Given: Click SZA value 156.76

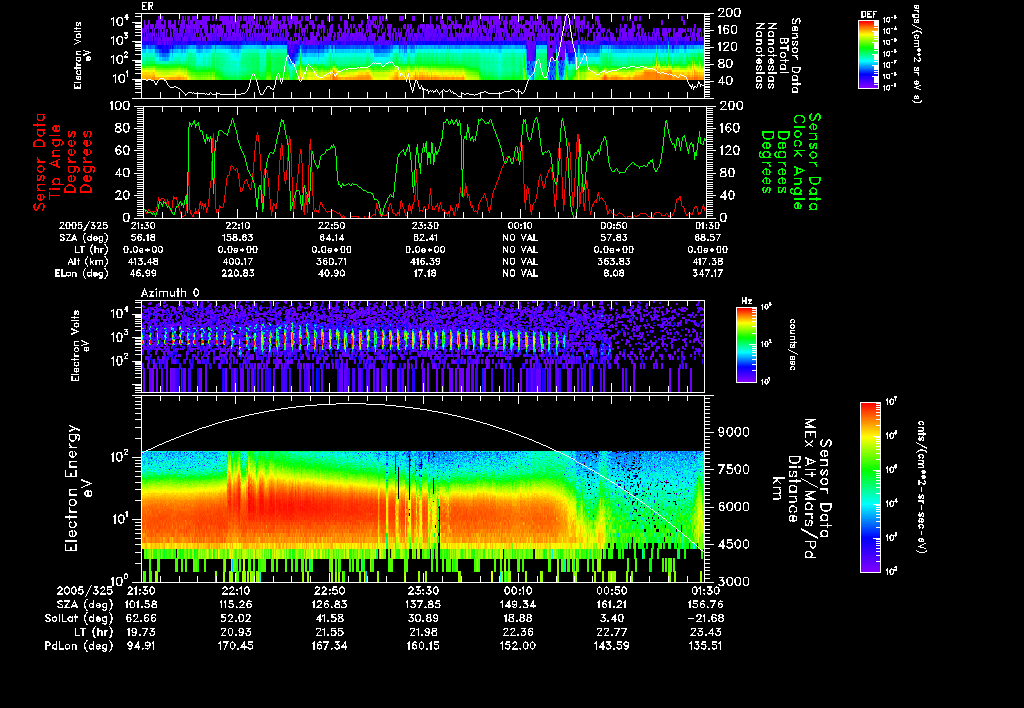Looking at the screenshot, I should 705,605.
